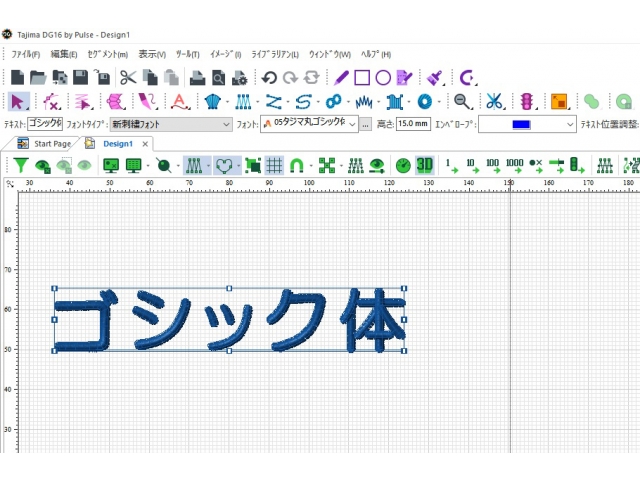The width and height of the screenshot is (640, 480).
Task: Click the zoom out magnifier tool
Action: (x=462, y=102)
